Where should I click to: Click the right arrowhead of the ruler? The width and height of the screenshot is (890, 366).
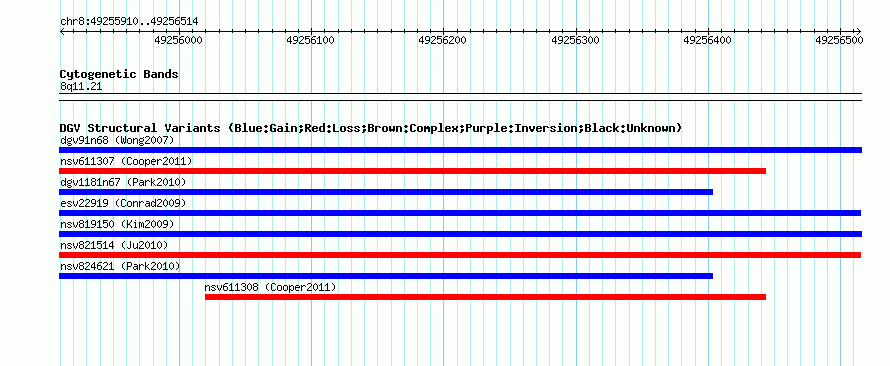[x=858, y=31]
